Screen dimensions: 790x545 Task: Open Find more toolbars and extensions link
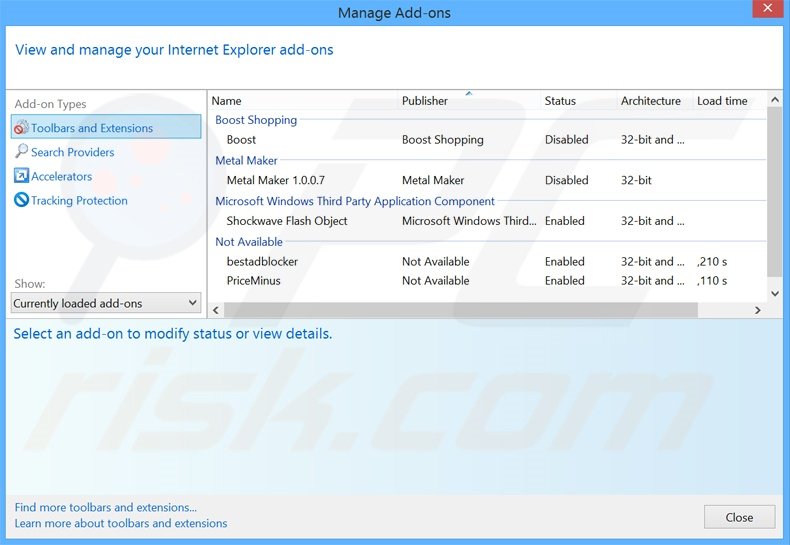pyautogui.click(x=105, y=507)
